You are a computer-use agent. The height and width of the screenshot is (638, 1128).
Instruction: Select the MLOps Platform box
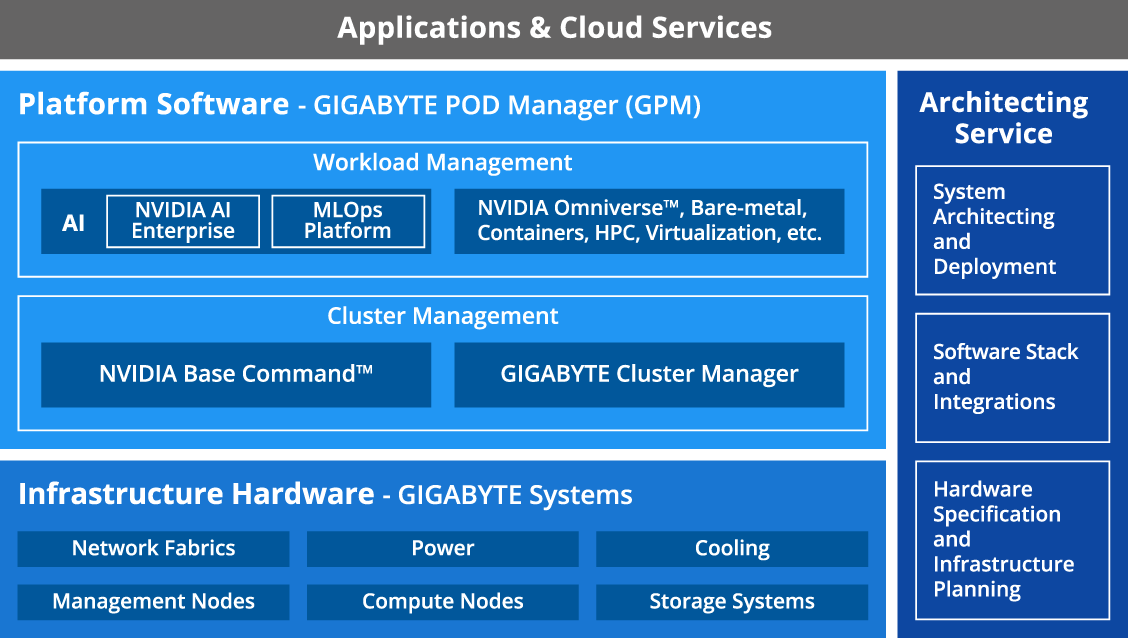point(348,222)
